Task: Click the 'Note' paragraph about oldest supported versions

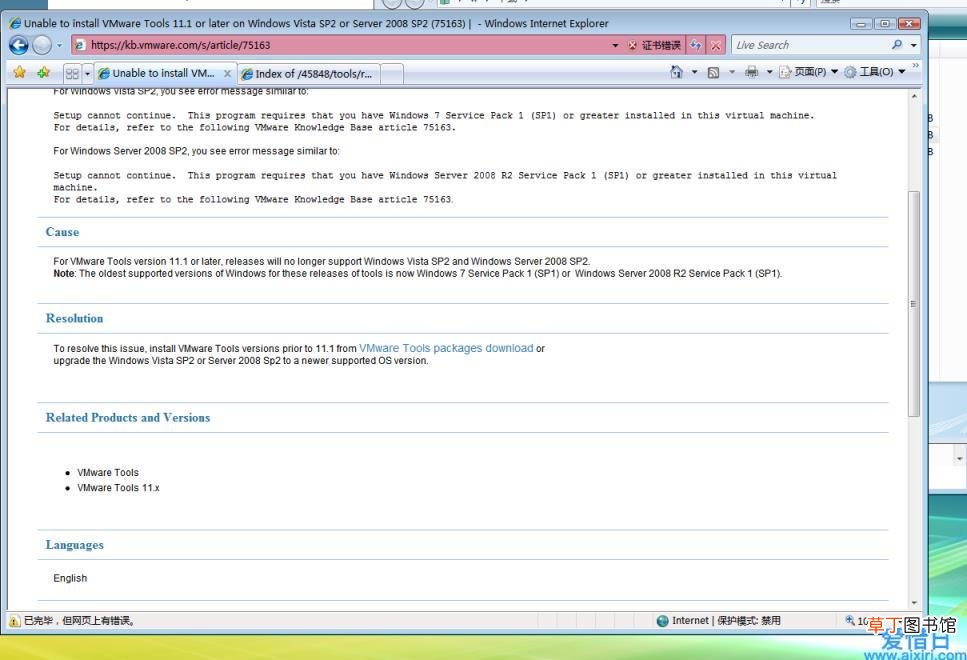Action: (418, 273)
